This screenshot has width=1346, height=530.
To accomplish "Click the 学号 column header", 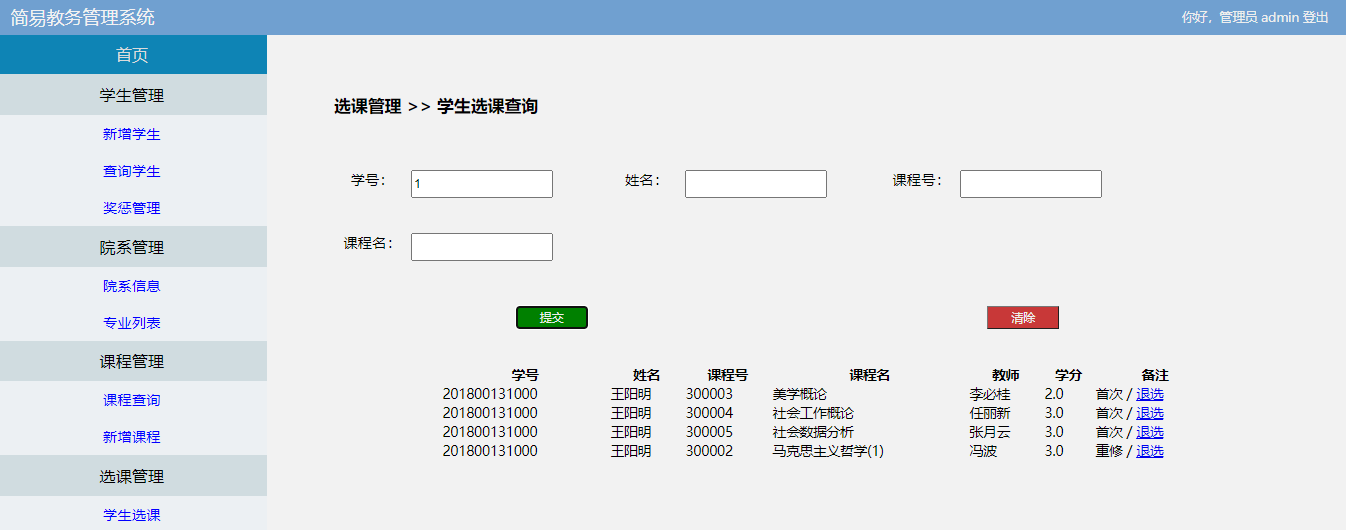I will click(525, 375).
